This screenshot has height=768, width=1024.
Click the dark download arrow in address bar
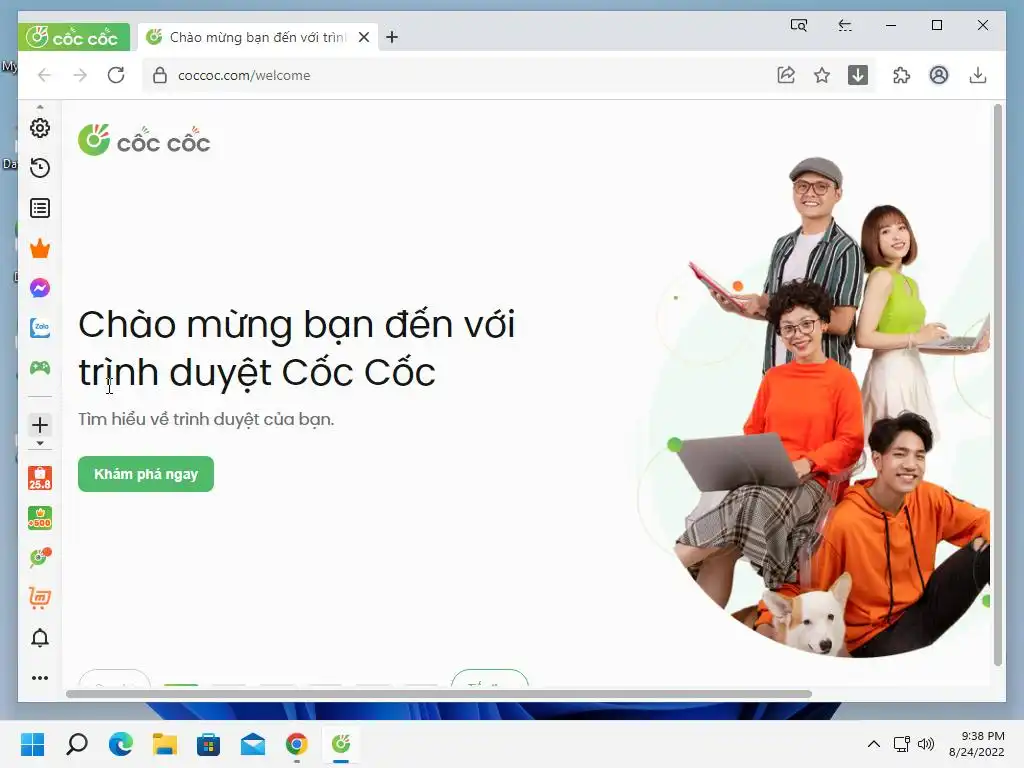coord(857,75)
